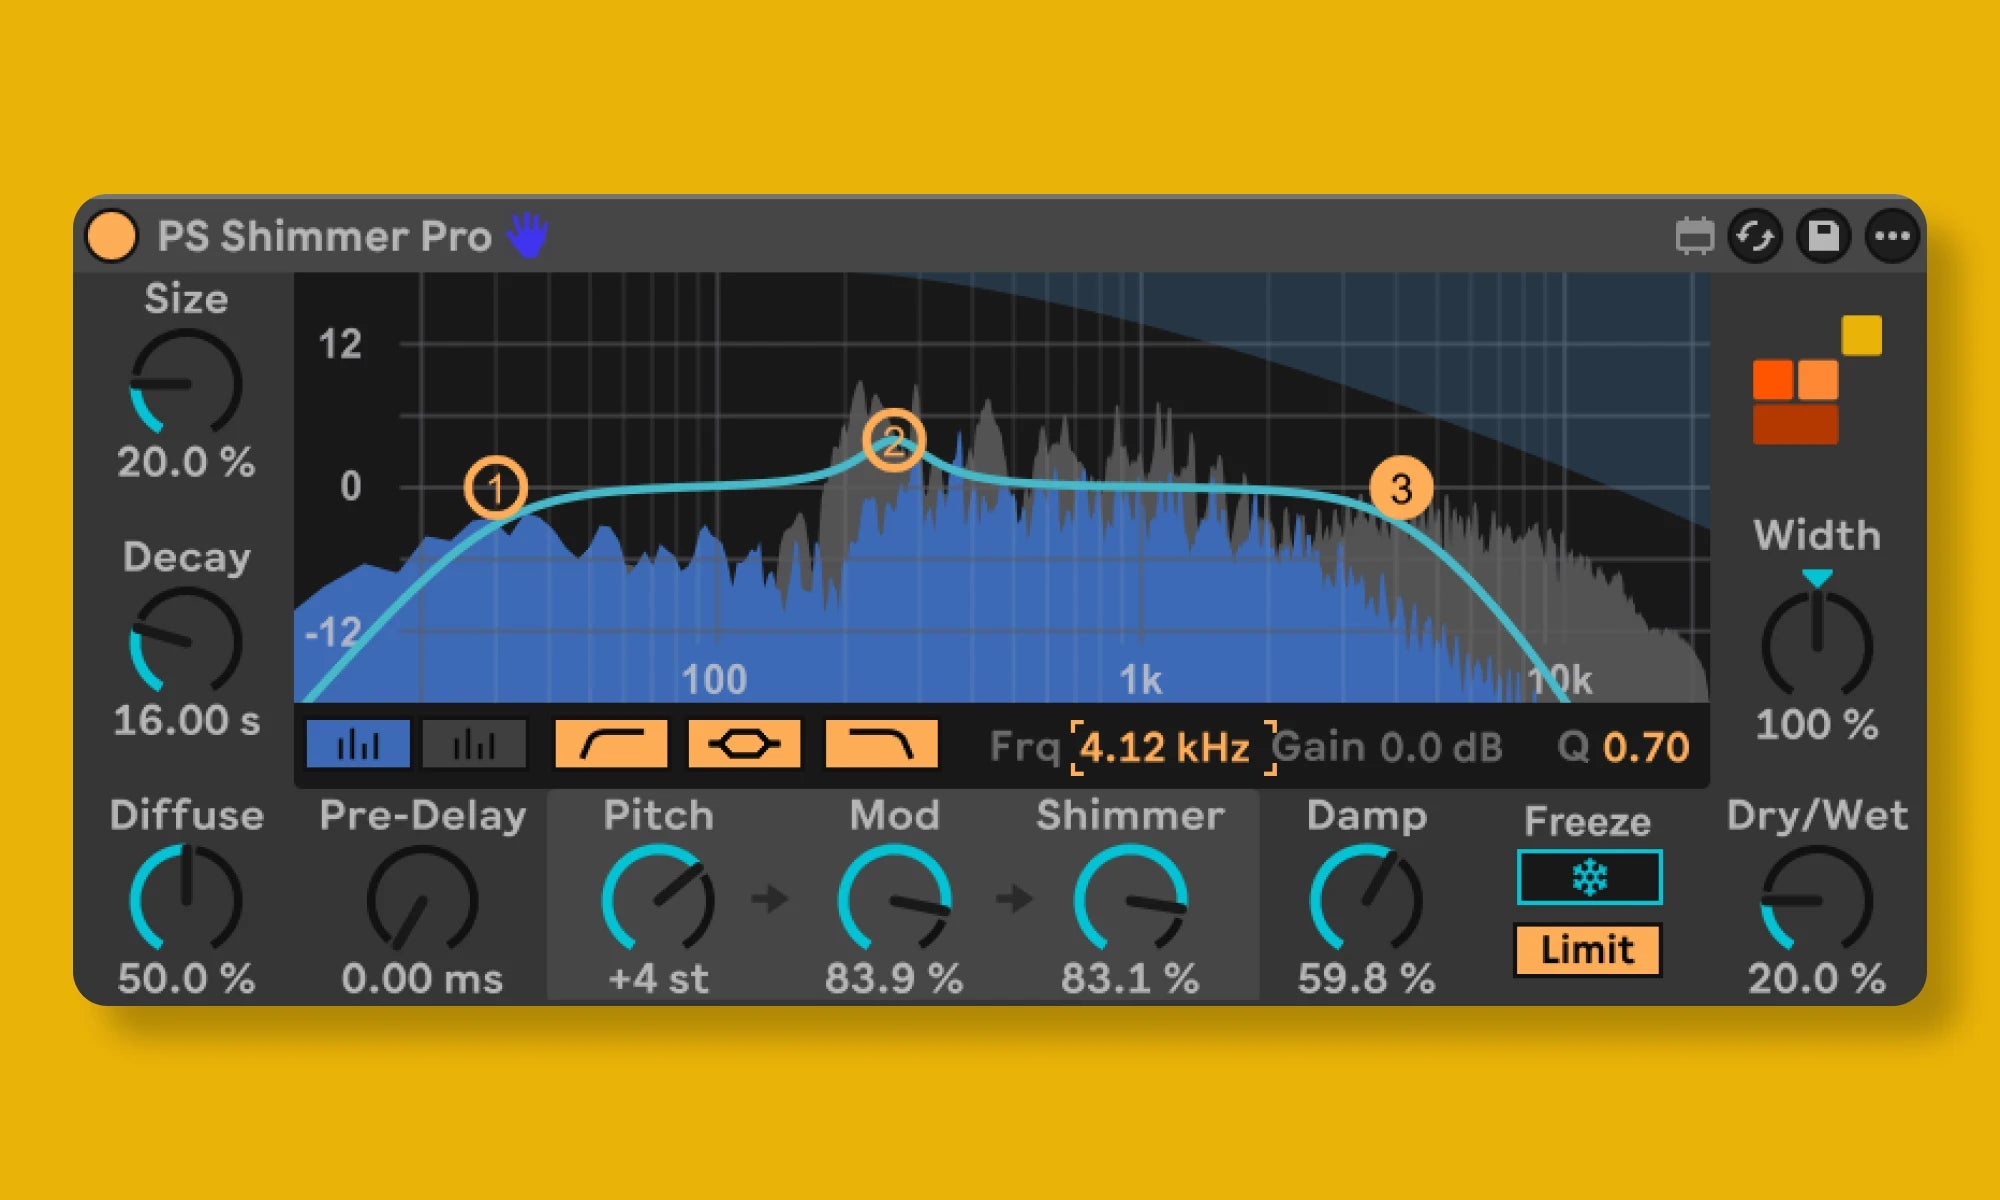Select the low-cut filter shape button
Viewport: 2000px width, 1200px height.
(x=611, y=745)
